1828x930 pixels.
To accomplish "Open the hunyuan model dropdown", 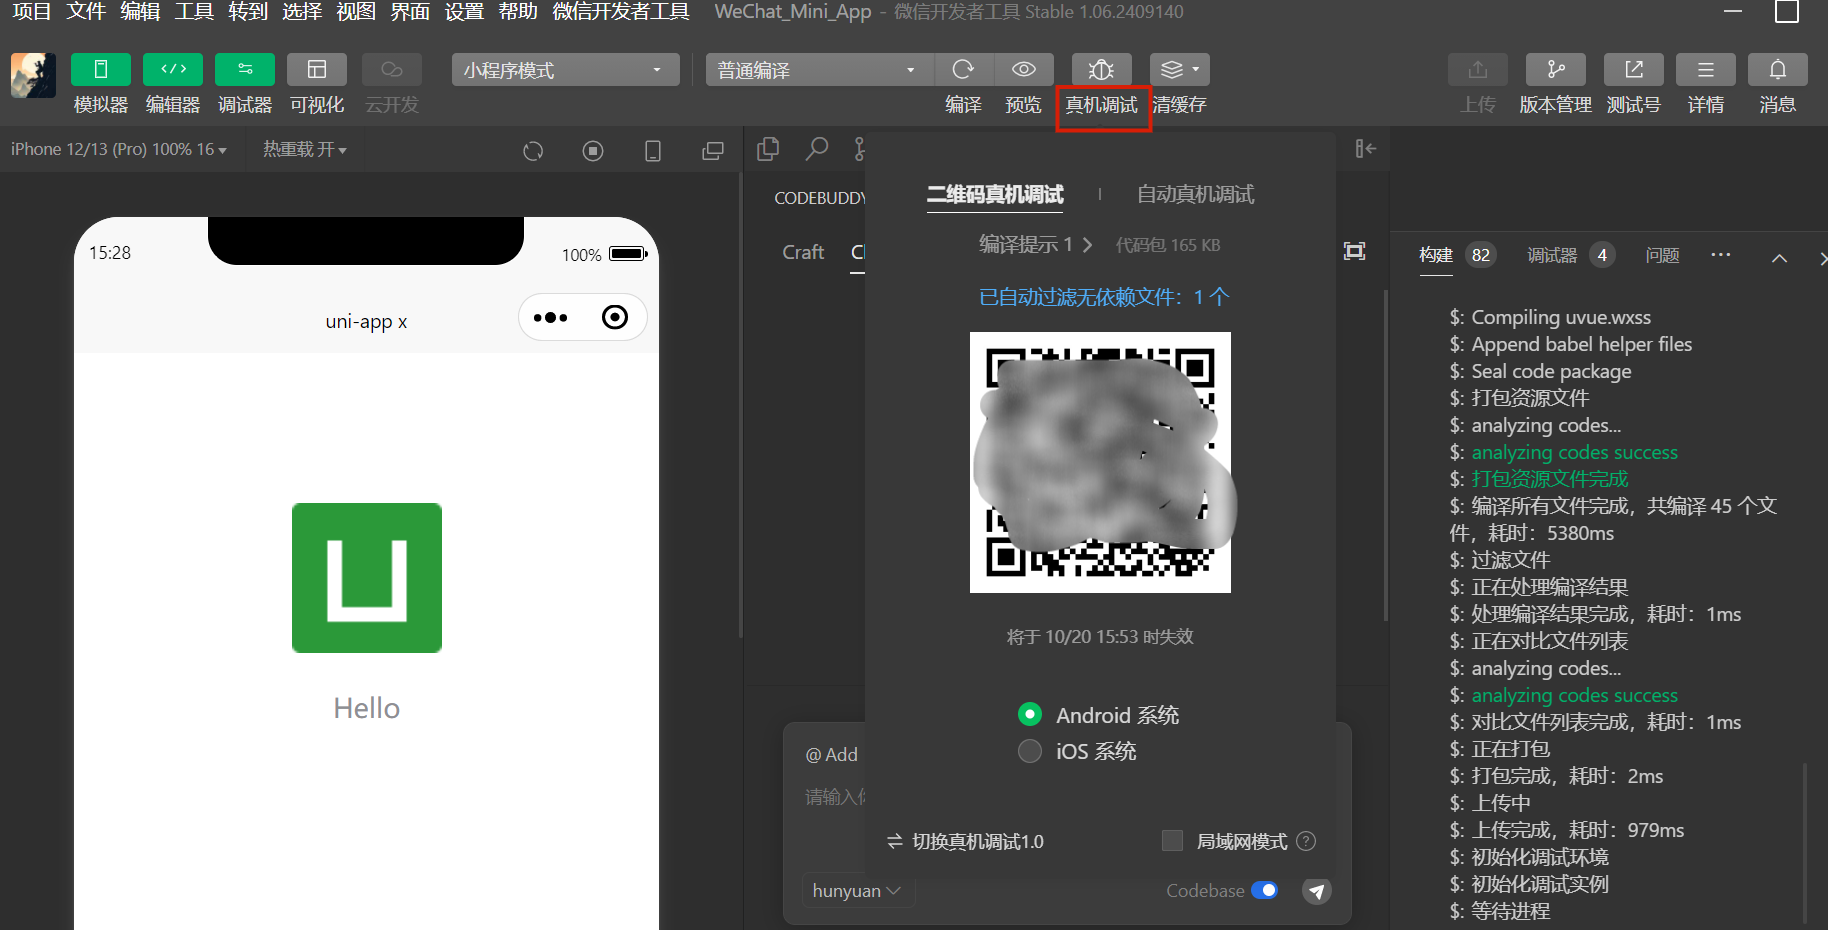I will [x=857, y=890].
